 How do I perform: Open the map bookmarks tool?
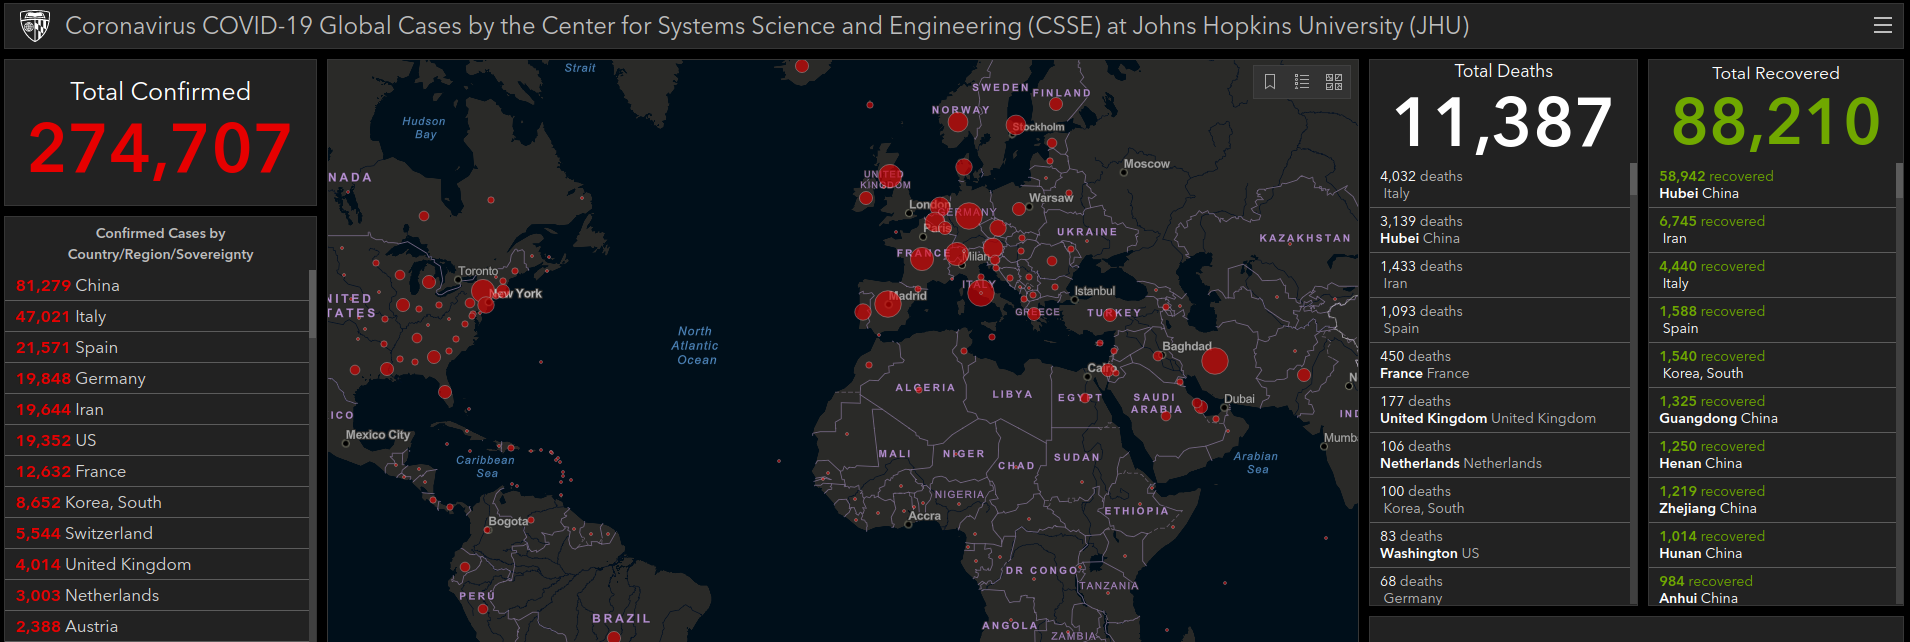click(1270, 82)
